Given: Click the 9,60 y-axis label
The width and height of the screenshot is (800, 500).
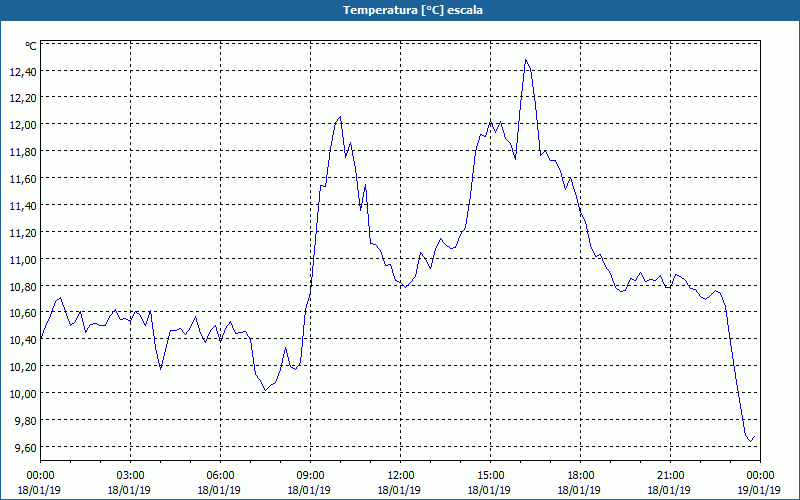Looking at the screenshot, I should coord(26,448).
